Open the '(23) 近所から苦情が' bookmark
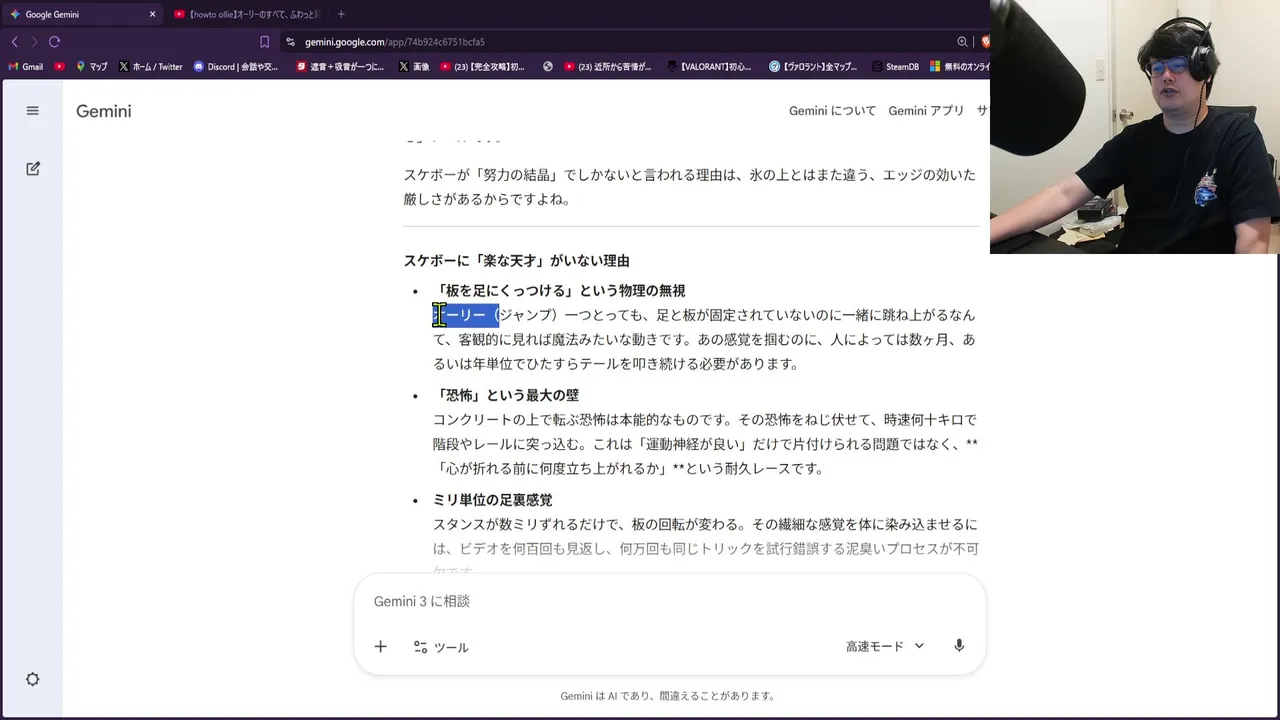The width and height of the screenshot is (1280, 720). [x=607, y=67]
